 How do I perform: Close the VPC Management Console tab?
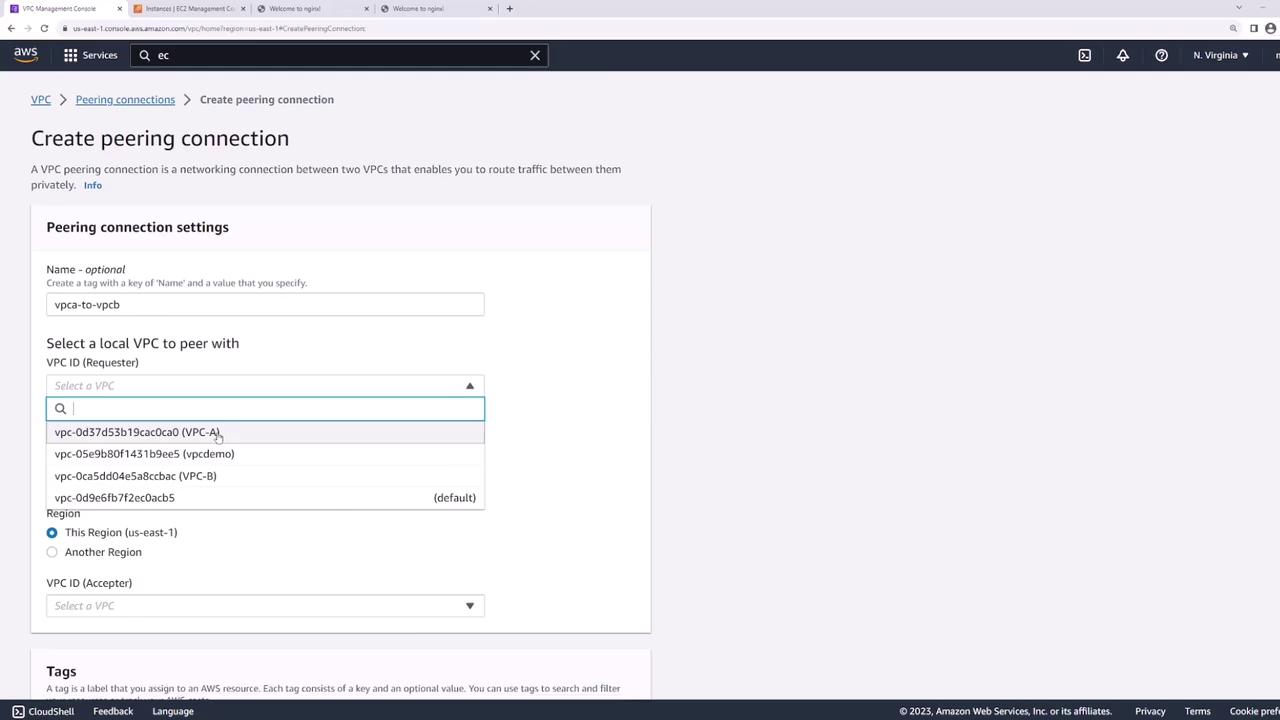point(119,9)
